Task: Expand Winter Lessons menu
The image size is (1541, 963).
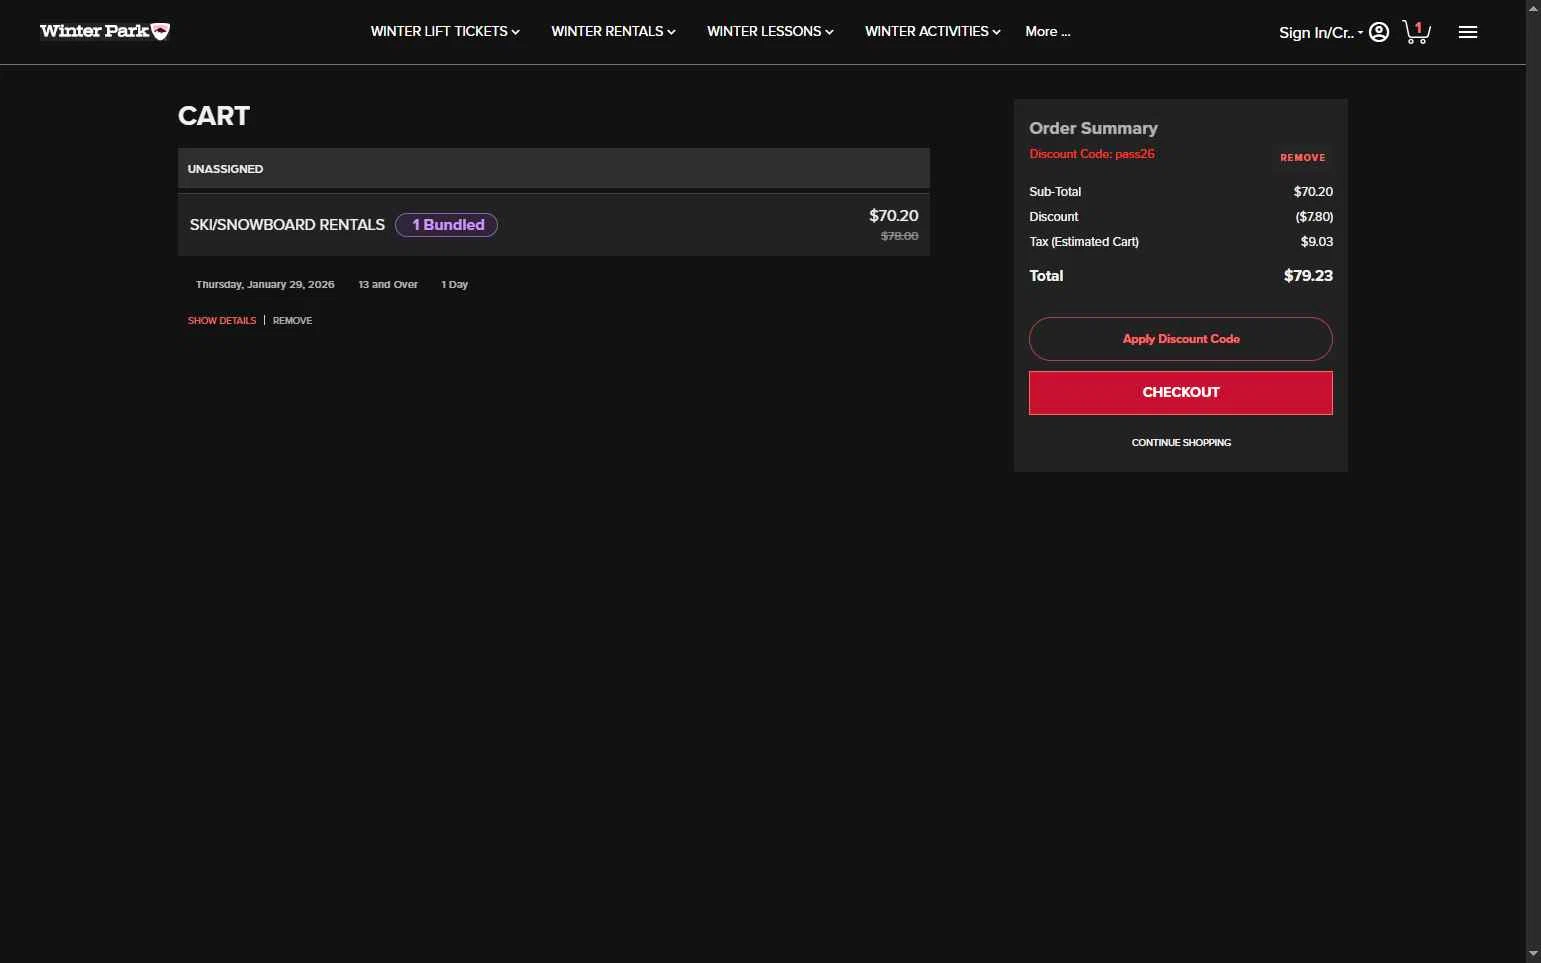Action: pyautogui.click(x=770, y=31)
